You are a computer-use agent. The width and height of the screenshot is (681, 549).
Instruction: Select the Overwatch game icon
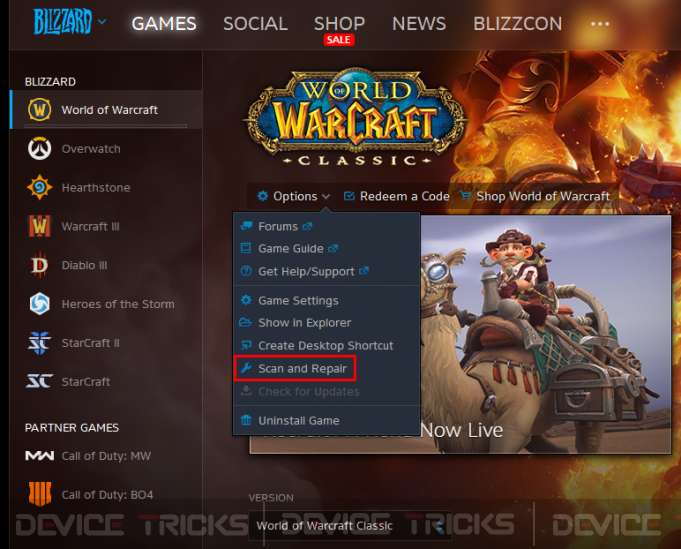[x=40, y=149]
